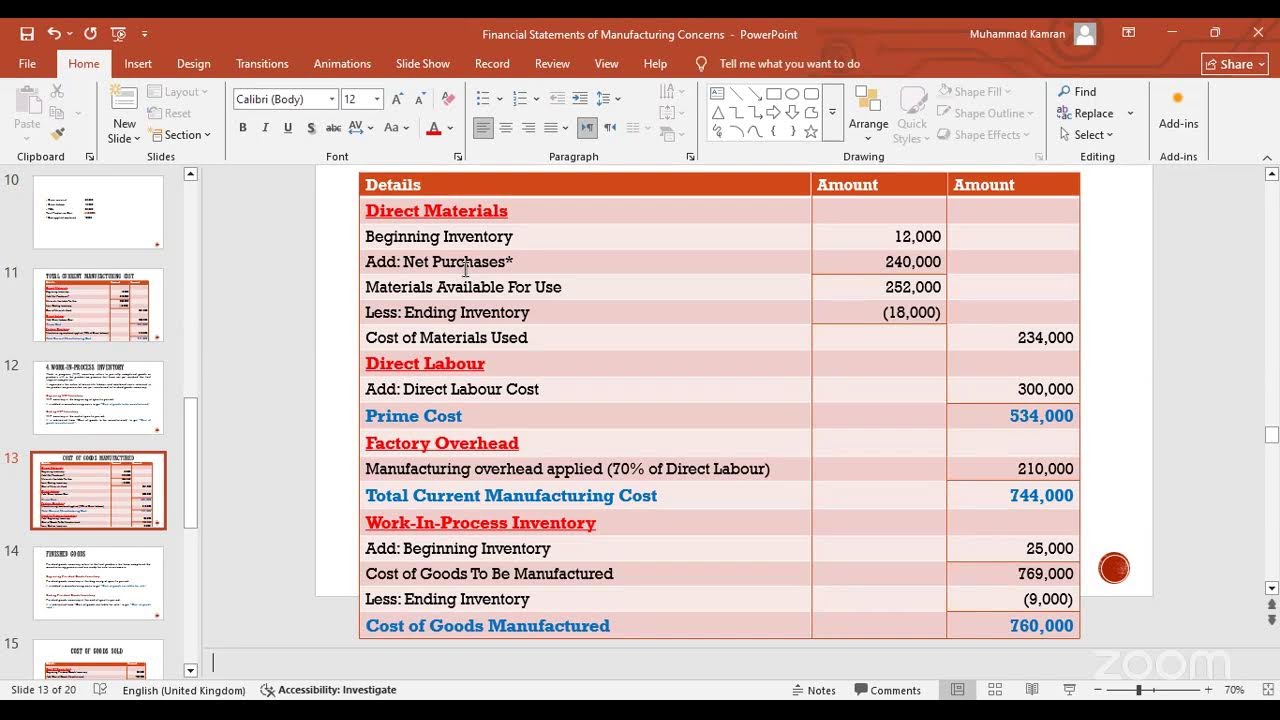Image resolution: width=1280 pixels, height=720 pixels.
Task: Apply numbered list formatting
Action: 519,98
